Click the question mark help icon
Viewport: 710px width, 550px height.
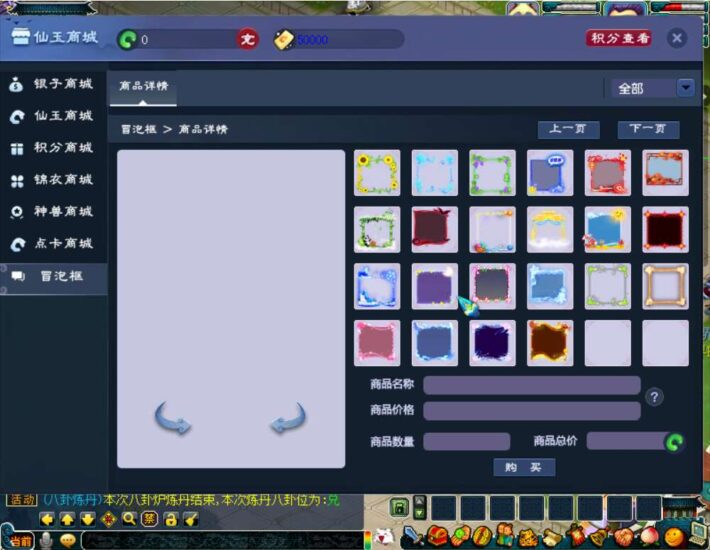click(654, 397)
